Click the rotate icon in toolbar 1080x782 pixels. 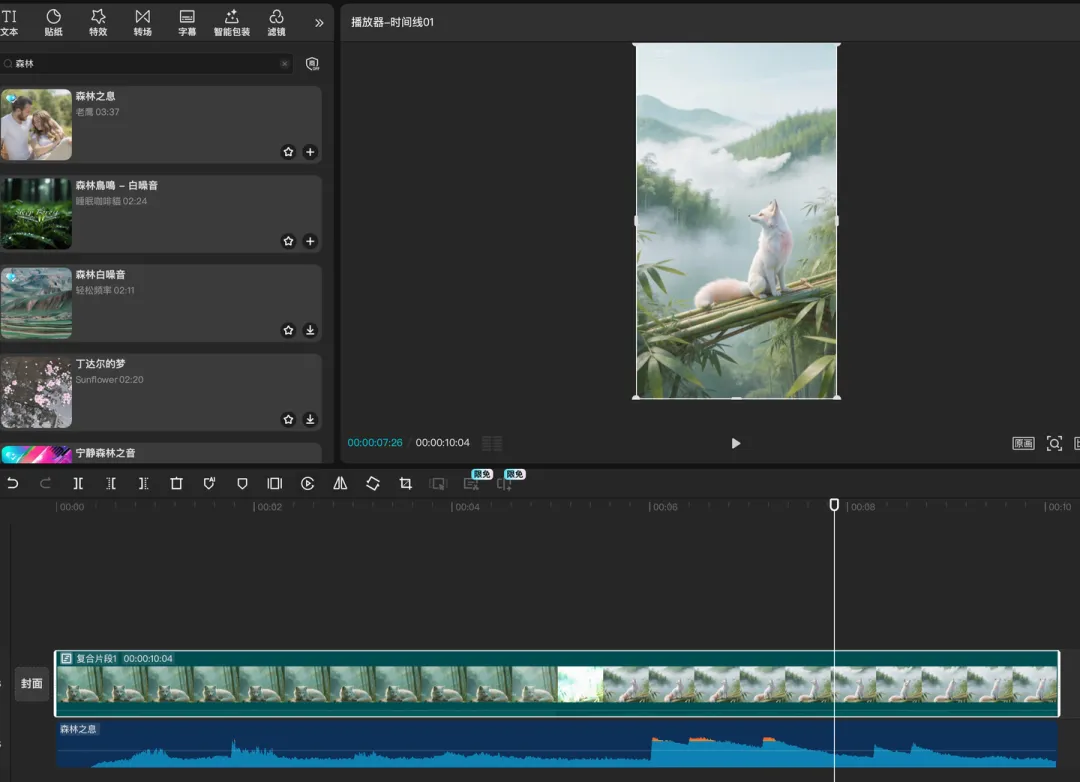[x=373, y=483]
